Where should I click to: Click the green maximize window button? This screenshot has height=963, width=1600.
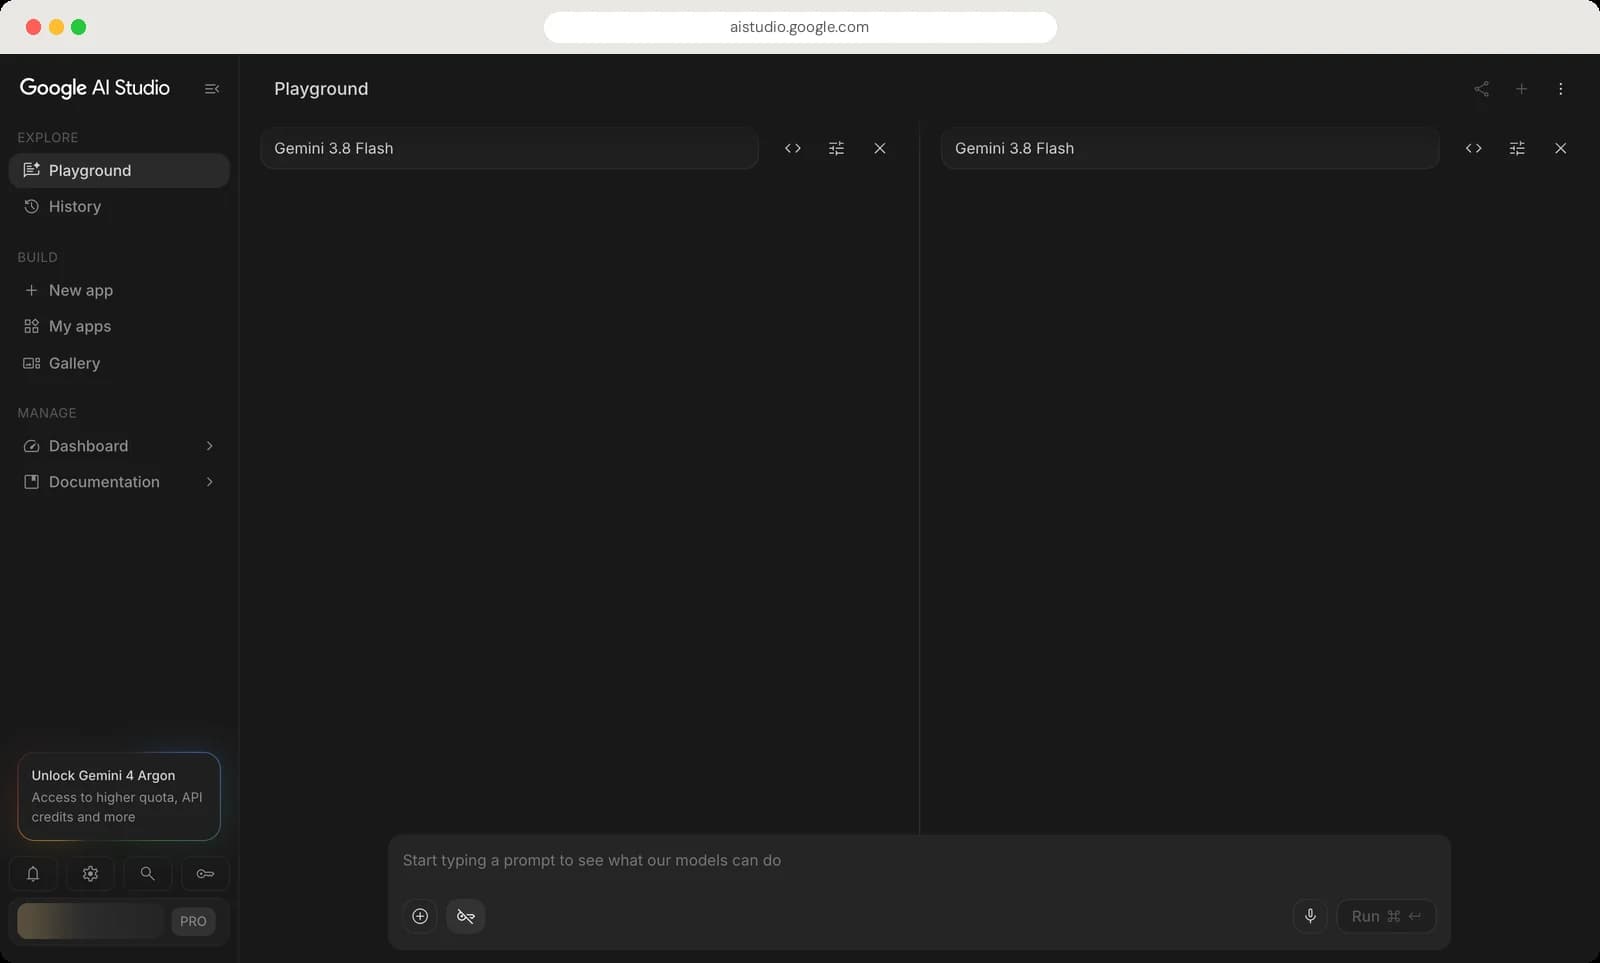79,27
